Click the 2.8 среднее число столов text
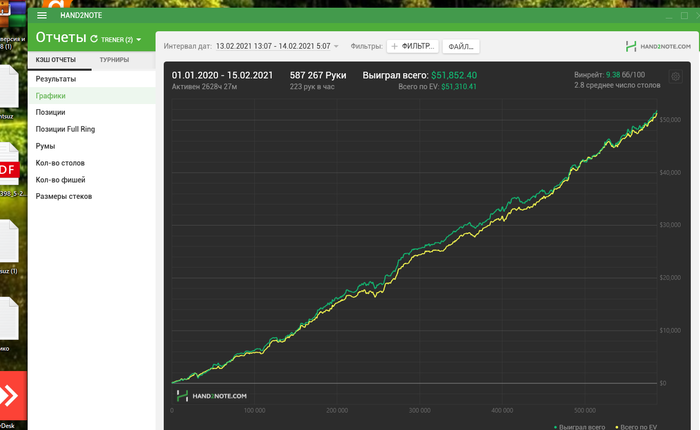Screen dimensions: 700x430 (617, 85)
